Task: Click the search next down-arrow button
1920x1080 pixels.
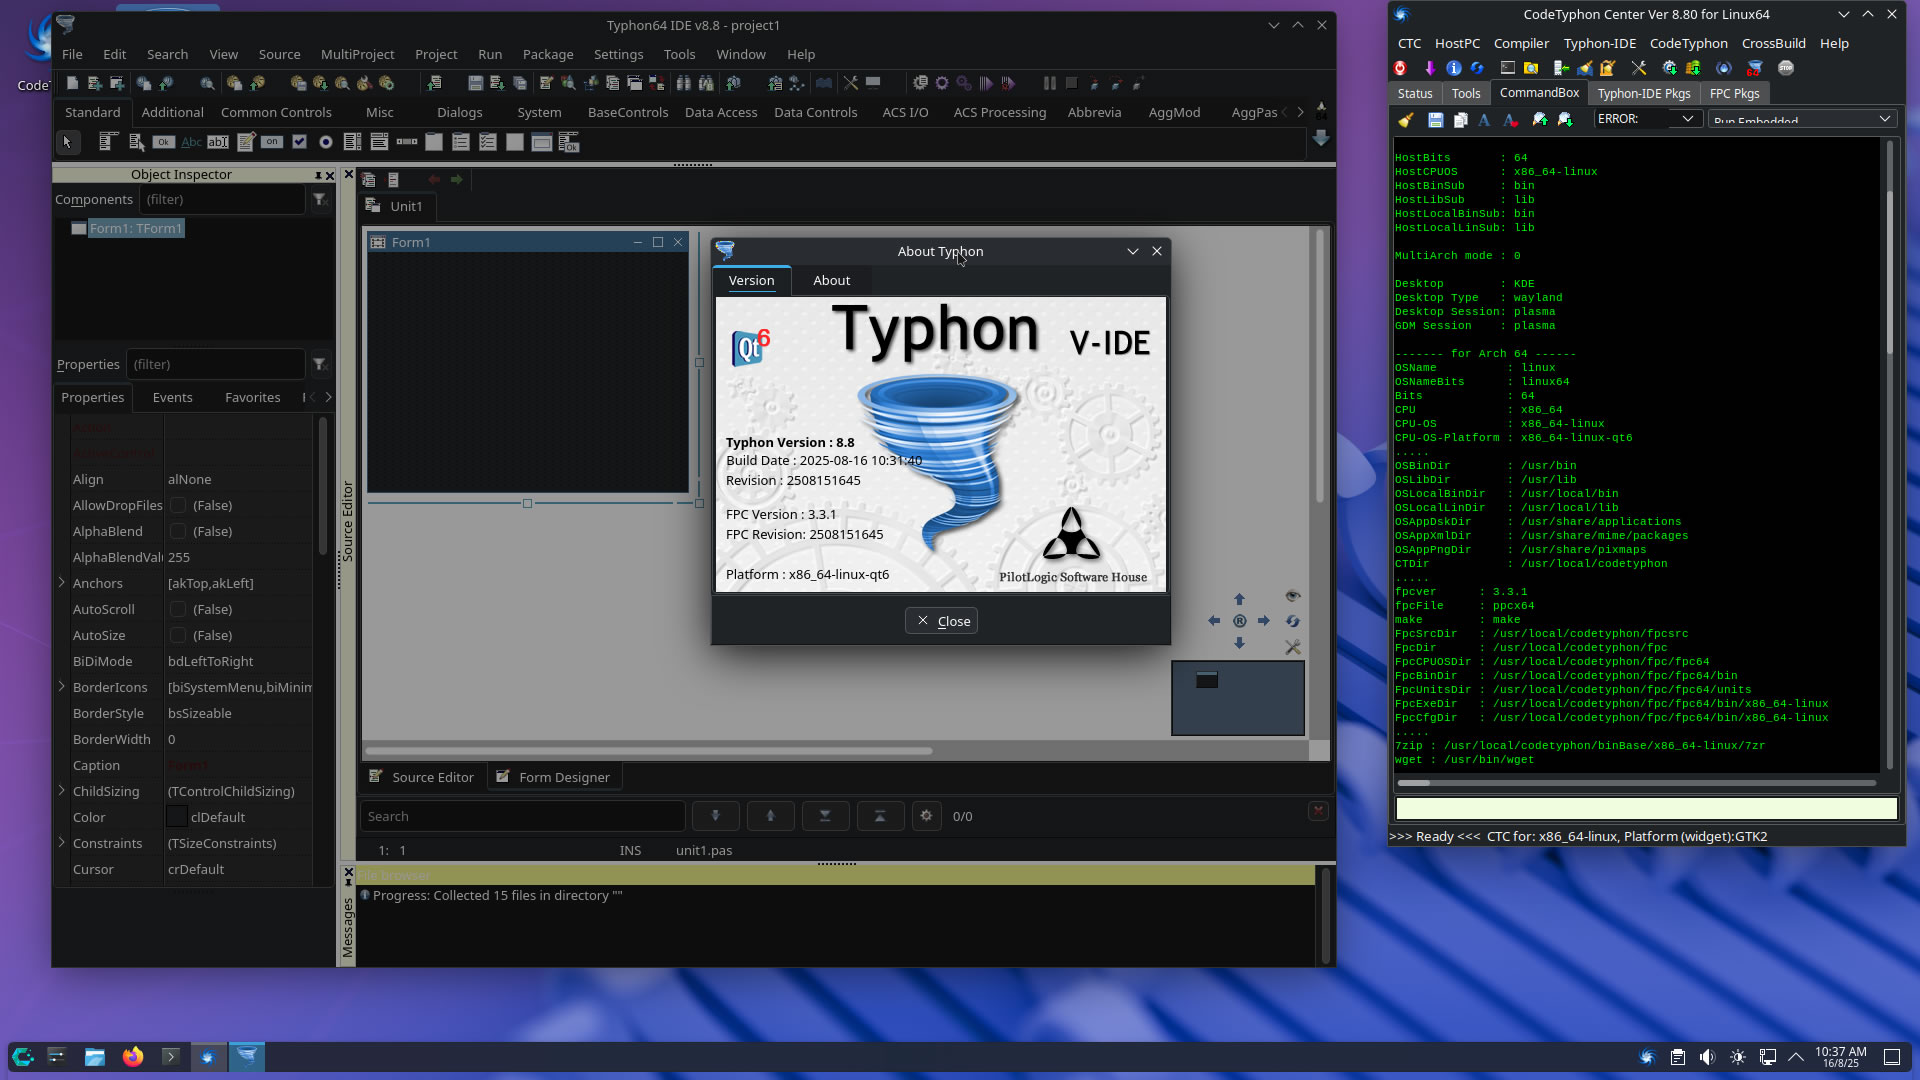Action: coord(715,816)
